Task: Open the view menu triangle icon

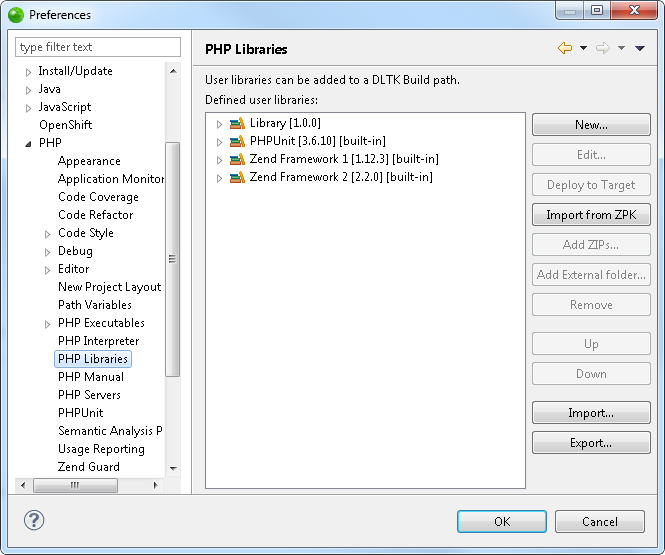Action: pos(640,48)
